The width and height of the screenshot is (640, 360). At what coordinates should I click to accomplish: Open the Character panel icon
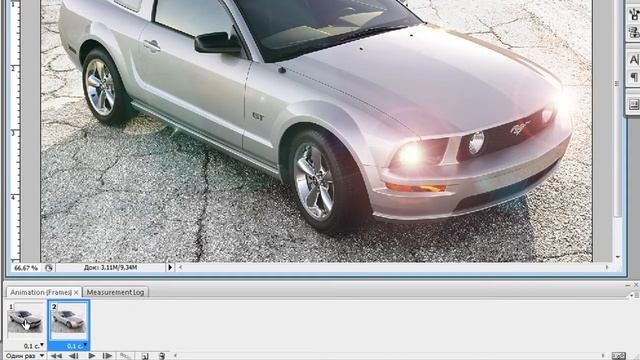click(633, 60)
